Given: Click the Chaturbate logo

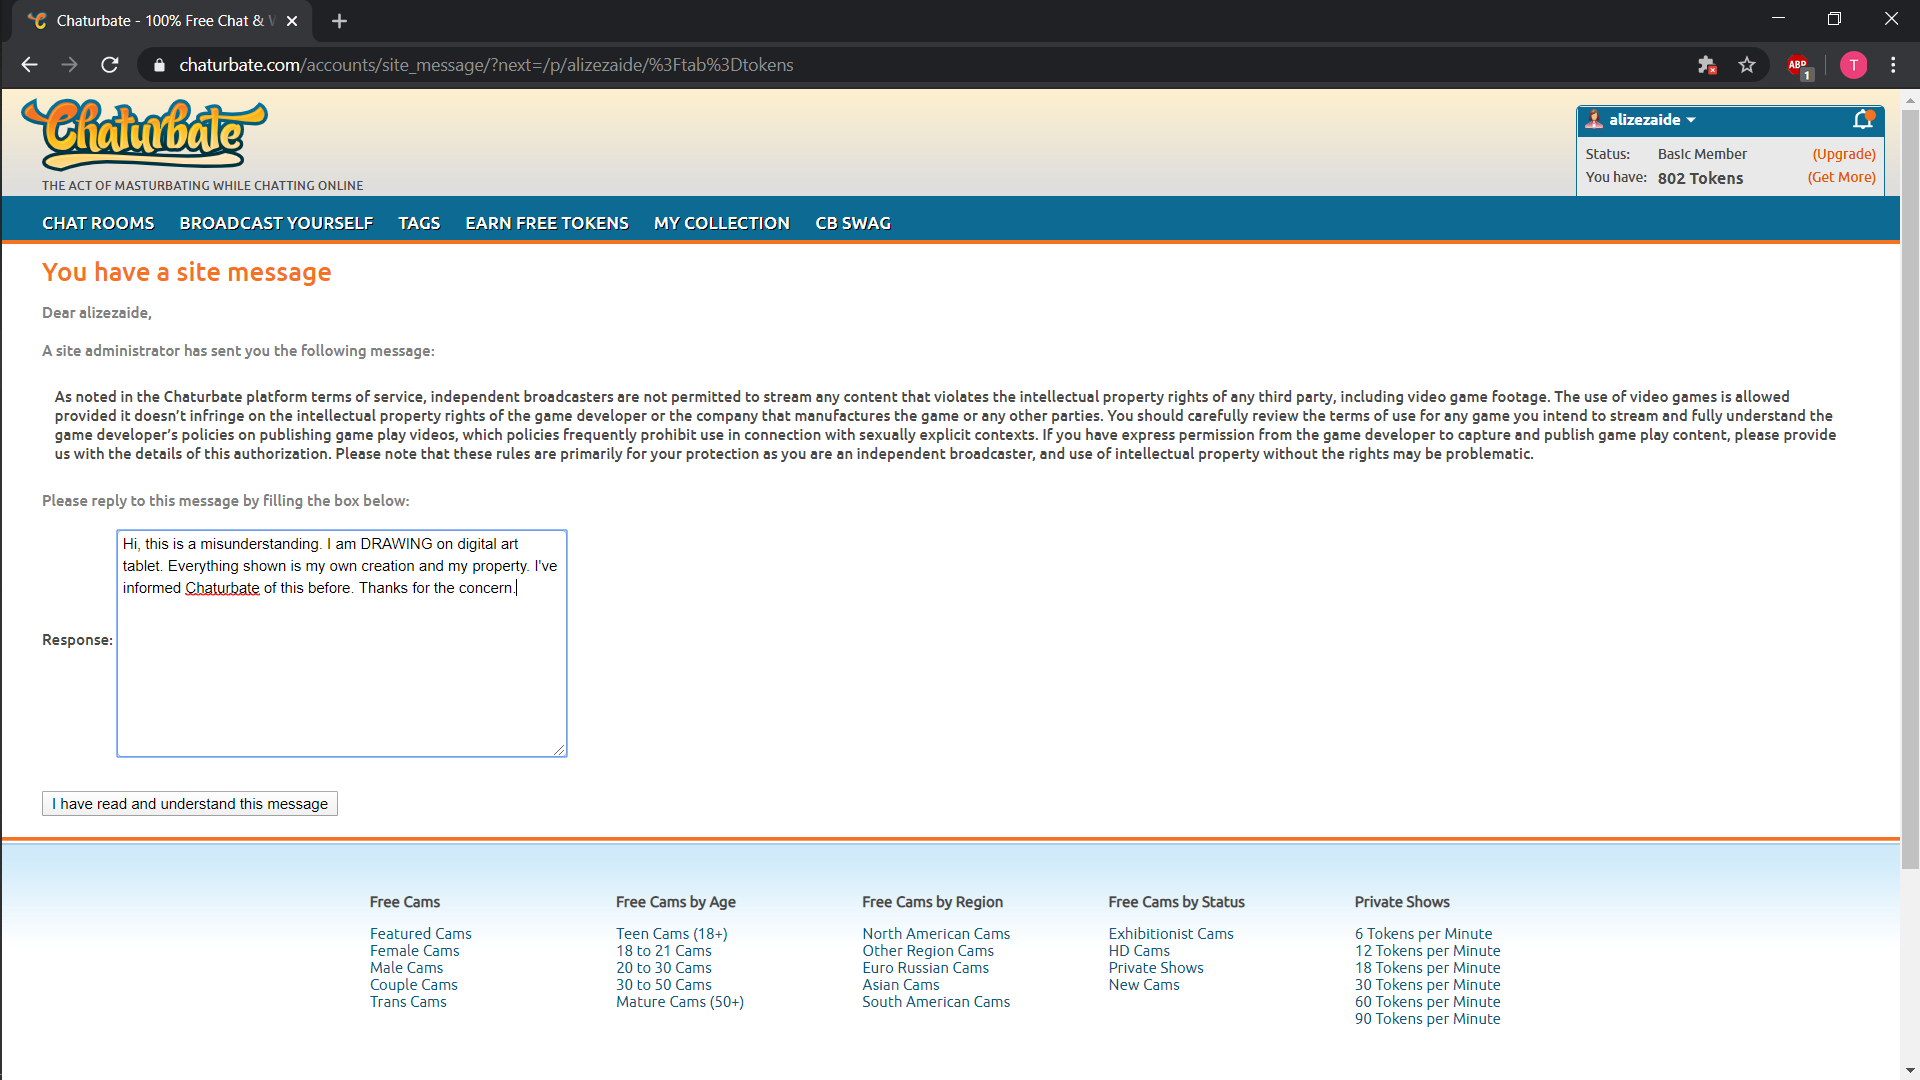Looking at the screenshot, I should point(144,135).
